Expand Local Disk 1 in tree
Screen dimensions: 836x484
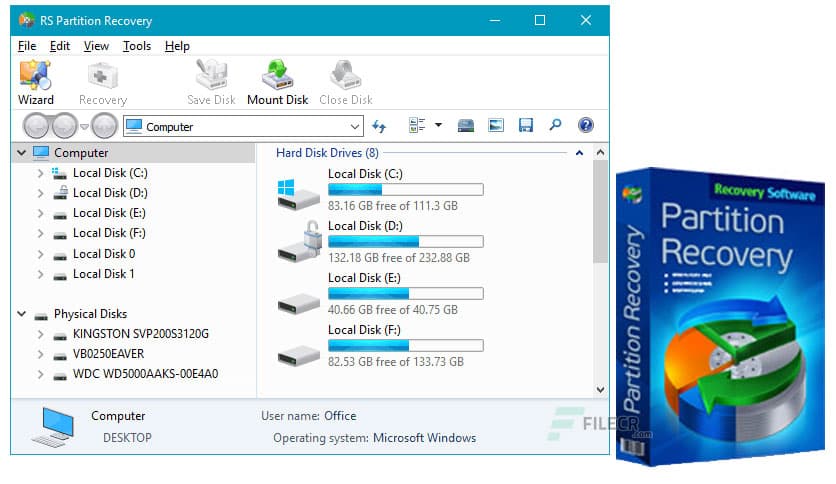[41, 275]
